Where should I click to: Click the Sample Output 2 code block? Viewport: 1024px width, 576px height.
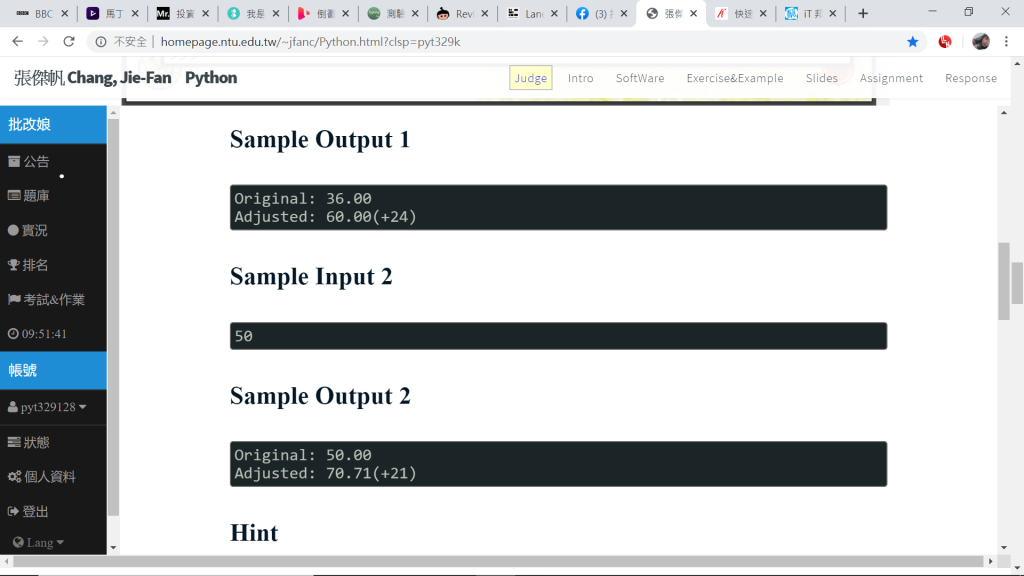pyautogui.click(x=558, y=464)
